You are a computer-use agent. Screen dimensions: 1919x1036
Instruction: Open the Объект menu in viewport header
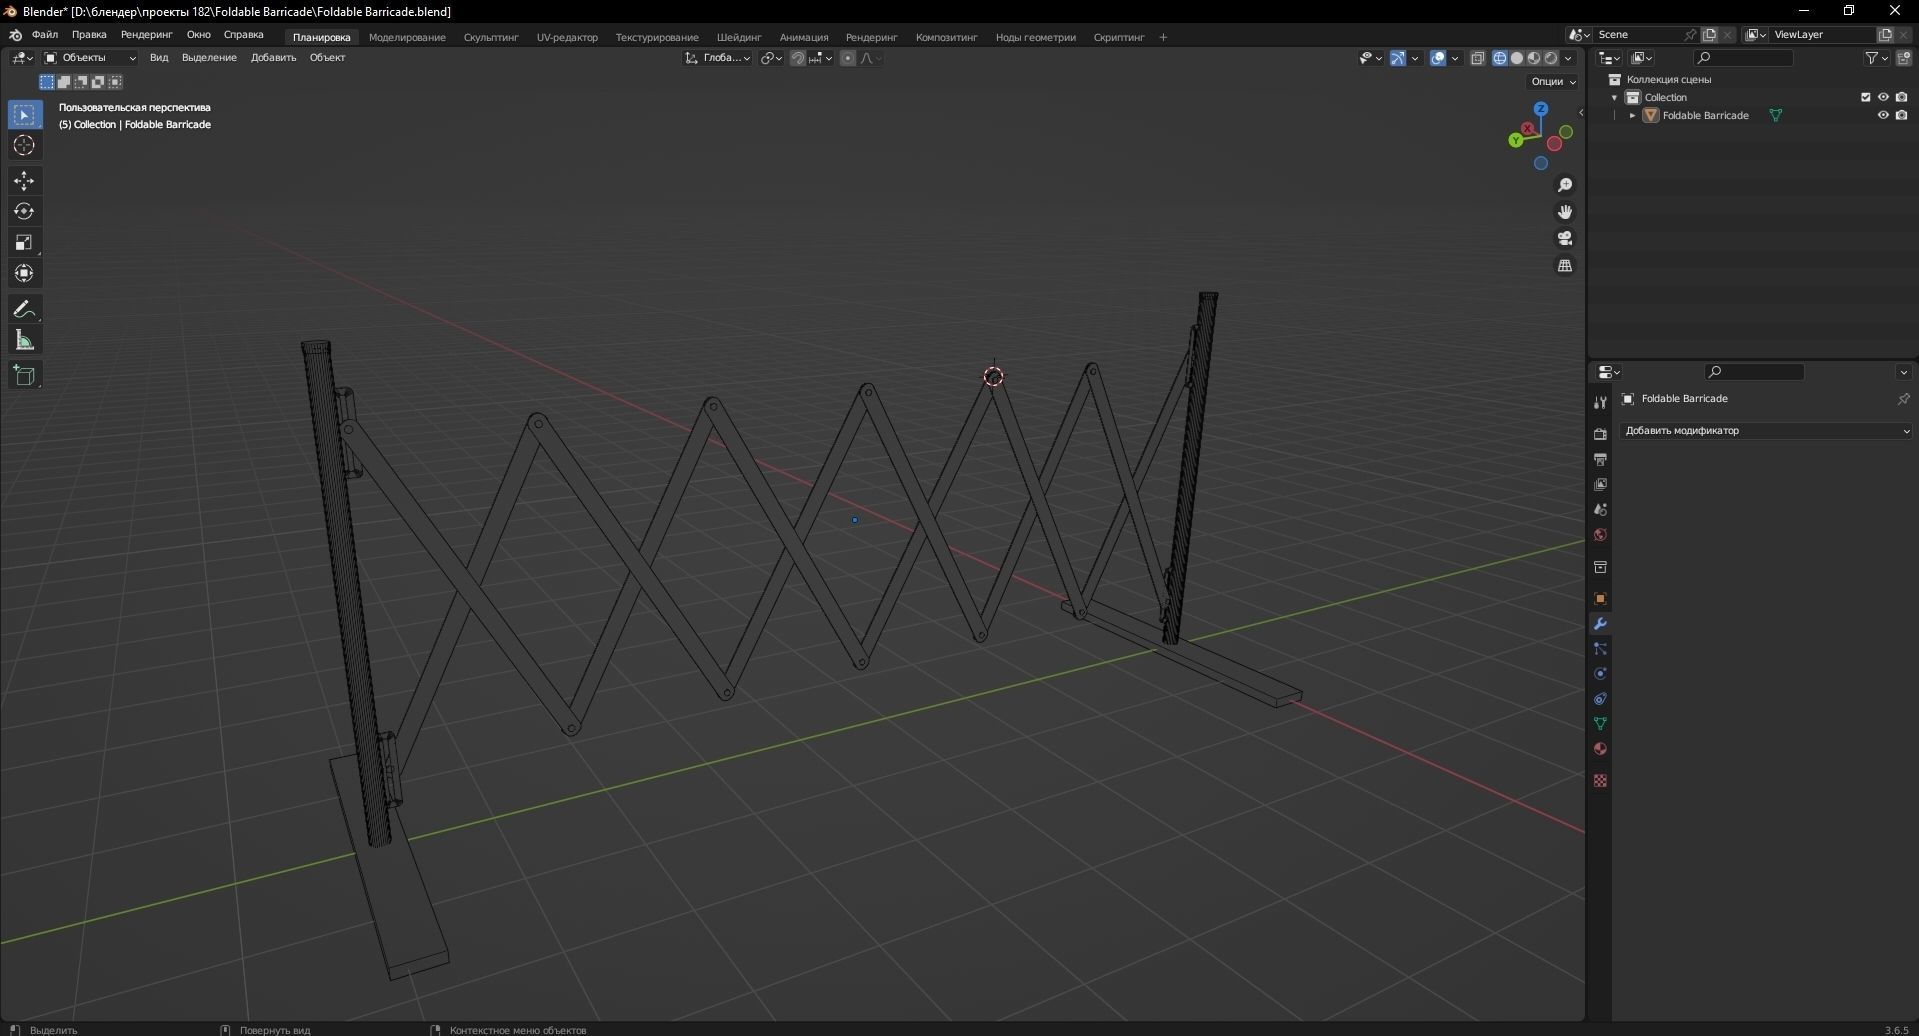tap(327, 58)
